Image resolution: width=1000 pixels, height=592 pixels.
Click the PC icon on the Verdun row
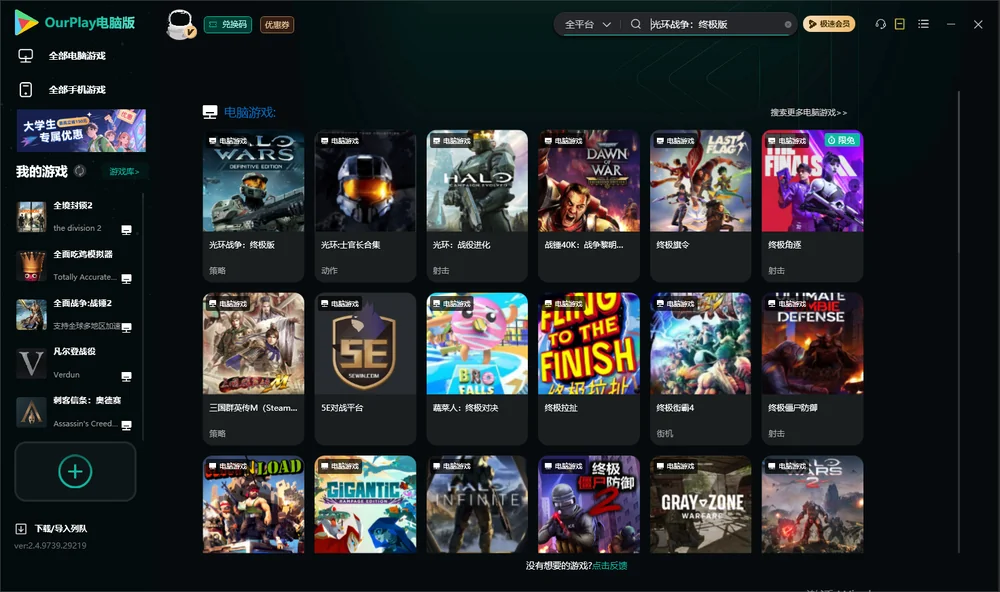click(x=126, y=376)
